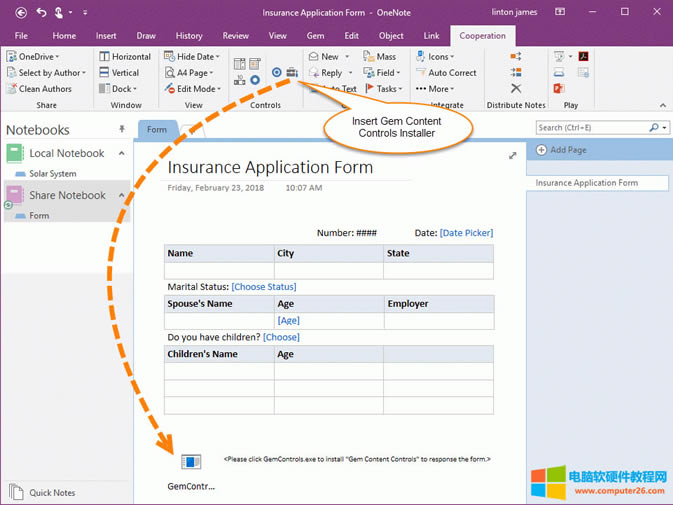Open GemControls.exe attachment on the page
This screenshot has width=673, height=505.
click(x=191, y=462)
